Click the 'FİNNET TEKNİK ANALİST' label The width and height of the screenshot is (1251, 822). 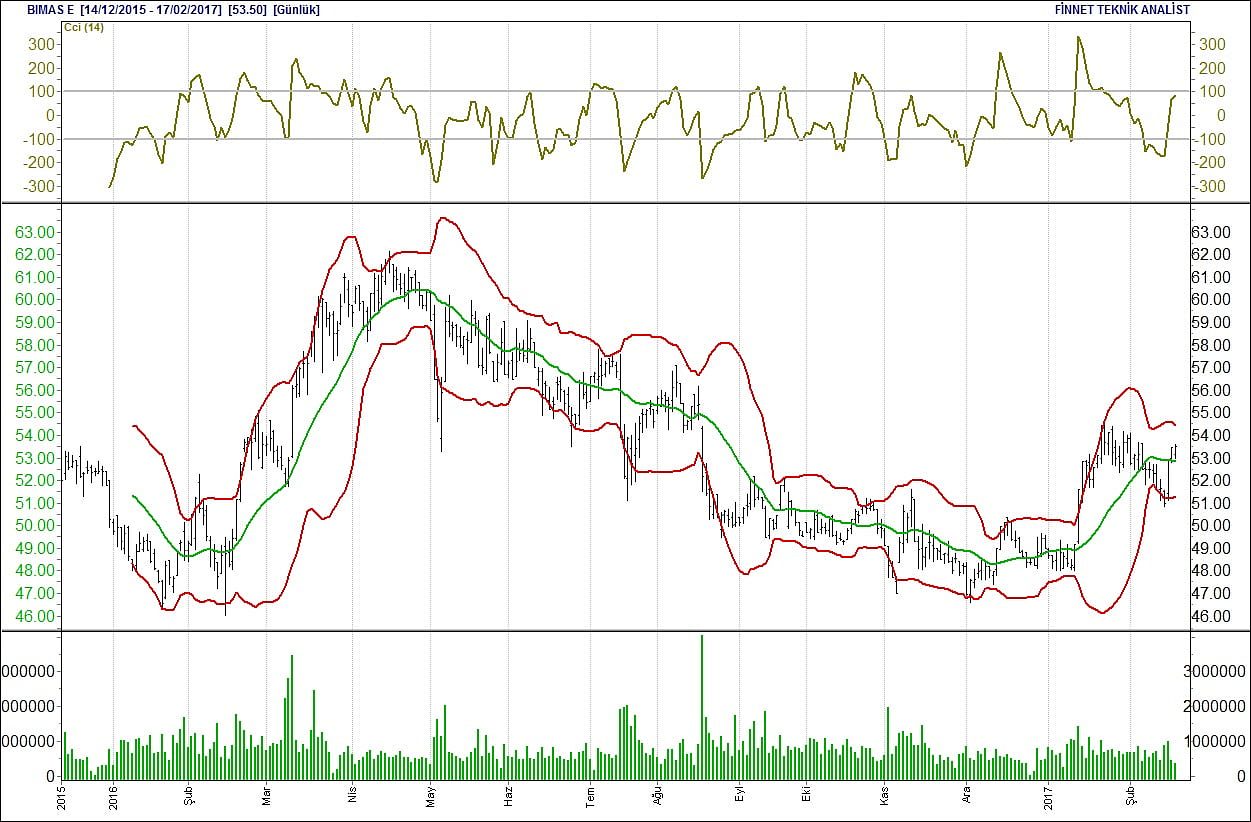click(x=1123, y=9)
